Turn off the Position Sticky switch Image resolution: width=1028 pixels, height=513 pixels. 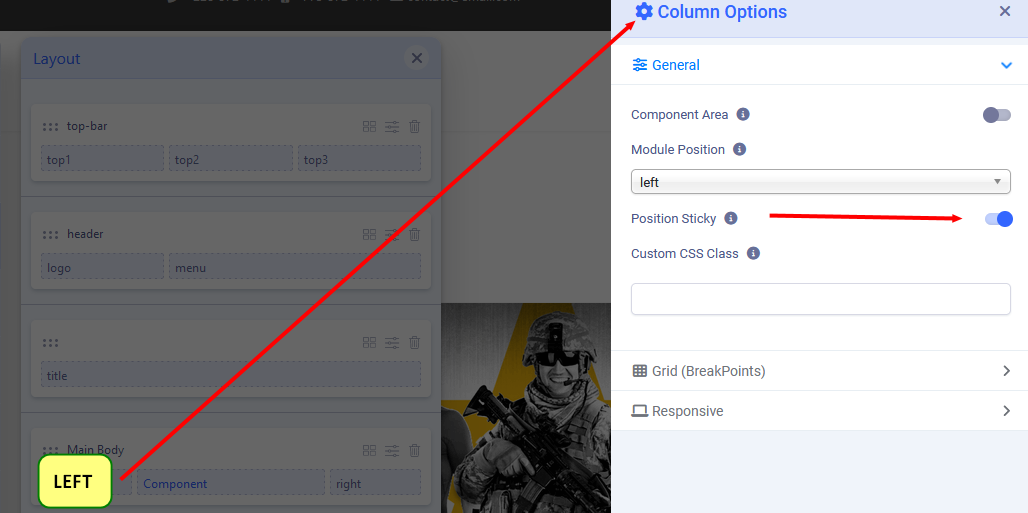tap(998, 219)
